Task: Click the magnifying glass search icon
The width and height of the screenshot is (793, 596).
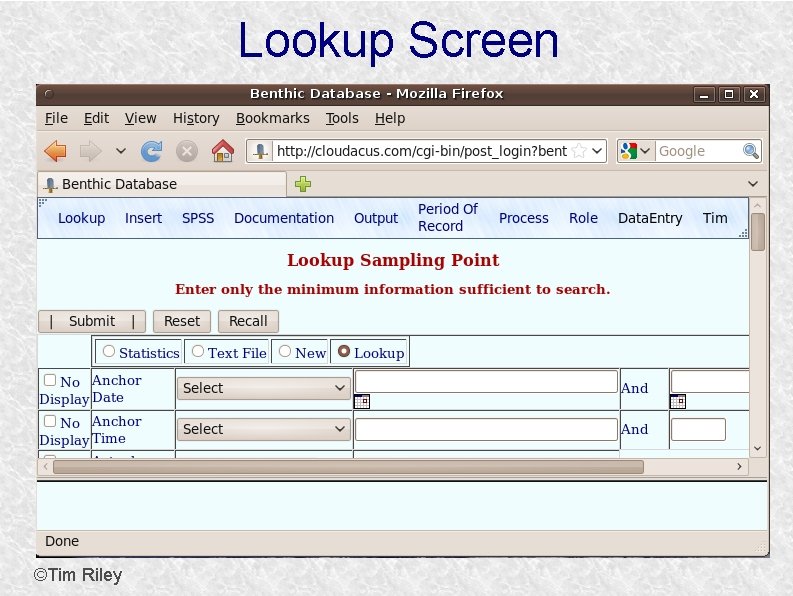Action: tap(751, 151)
